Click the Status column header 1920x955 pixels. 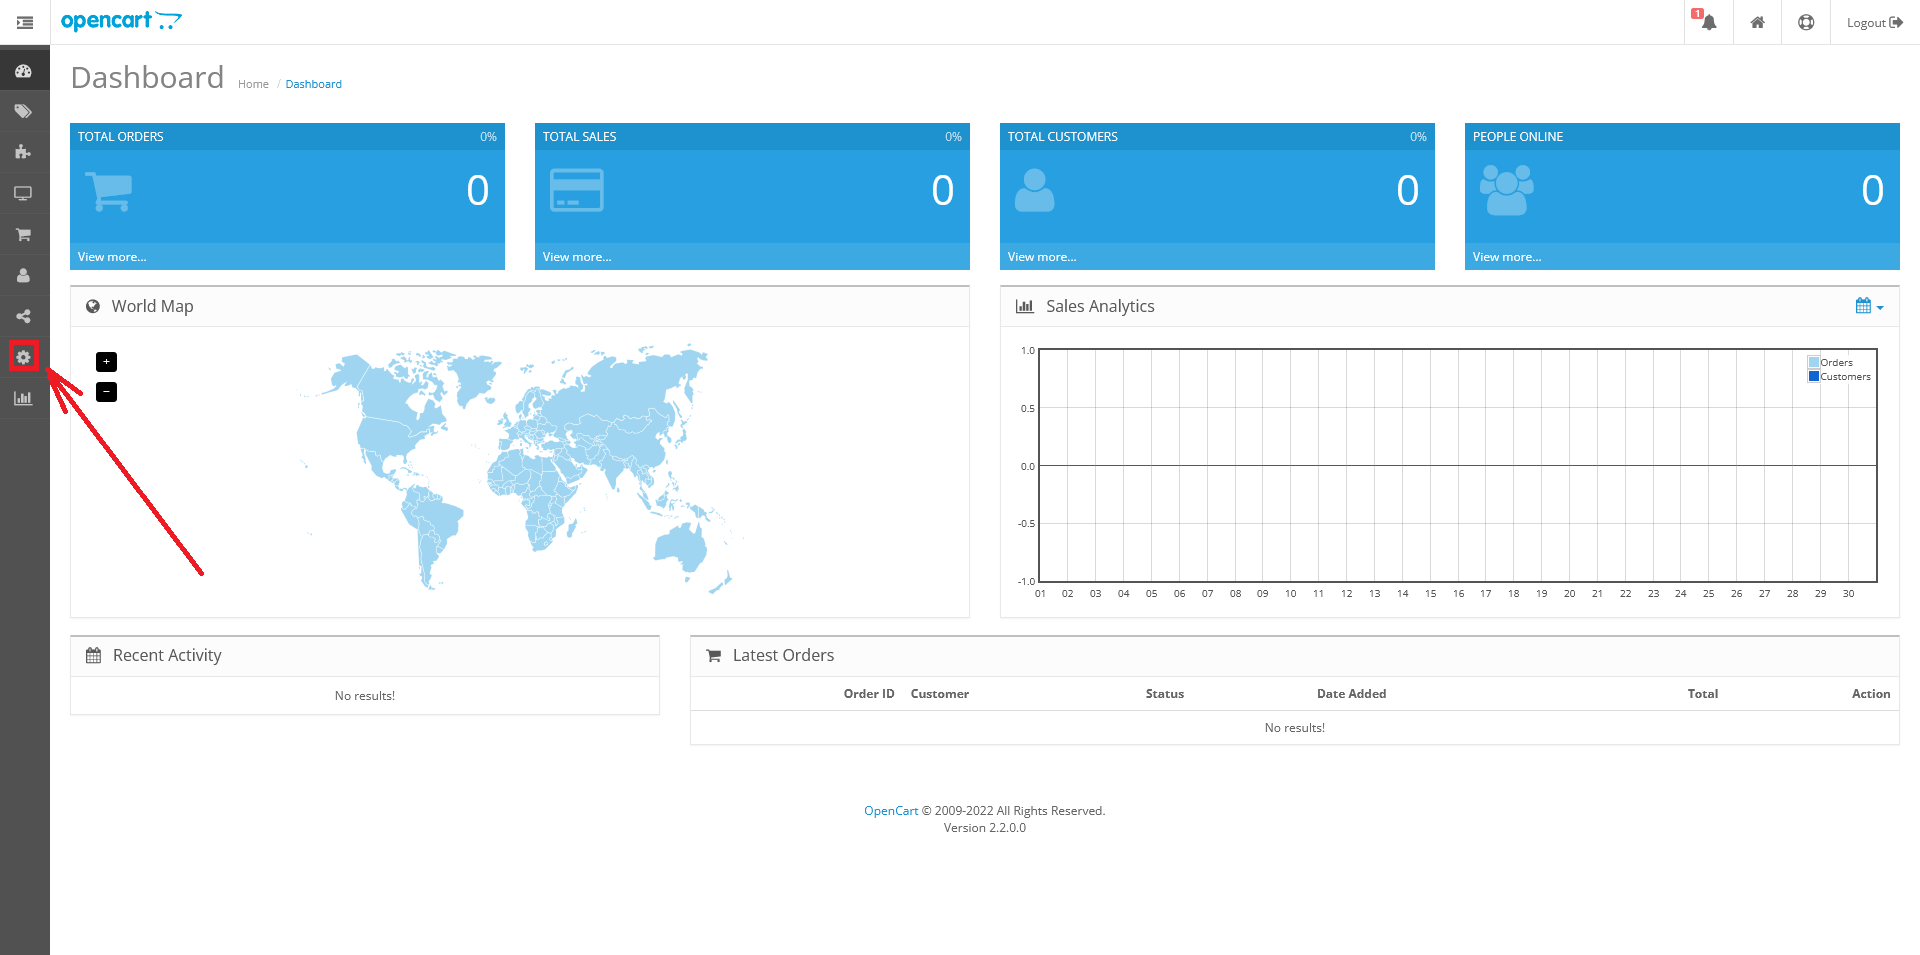[x=1165, y=694]
